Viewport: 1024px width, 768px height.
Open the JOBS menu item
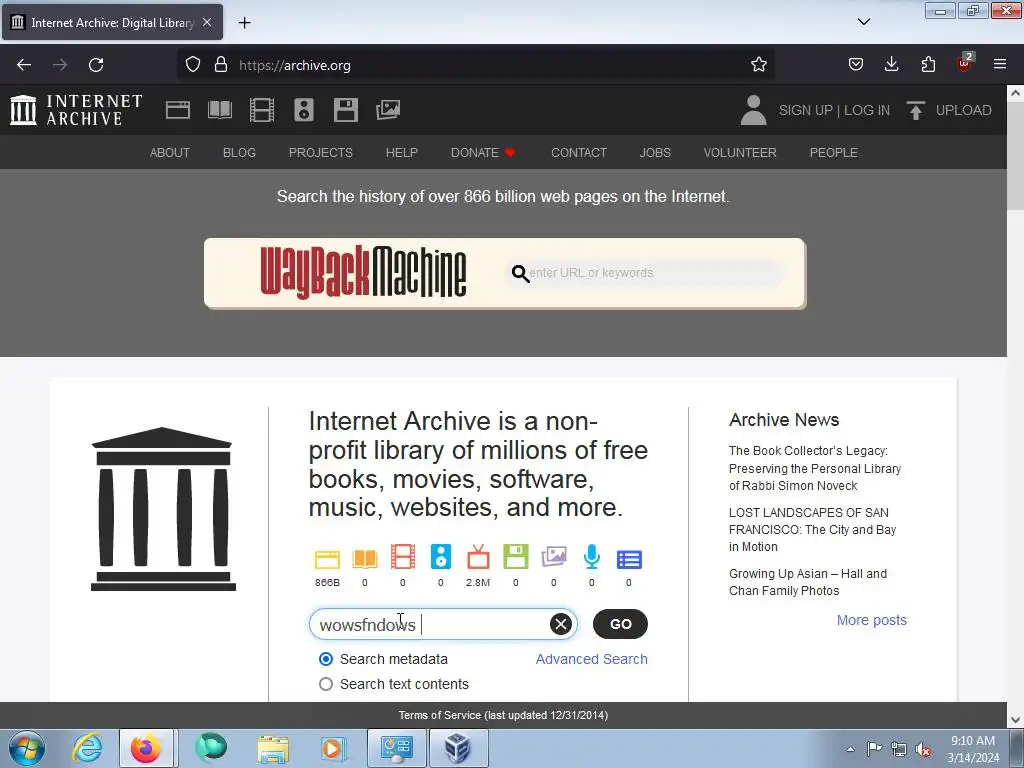pos(655,152)
